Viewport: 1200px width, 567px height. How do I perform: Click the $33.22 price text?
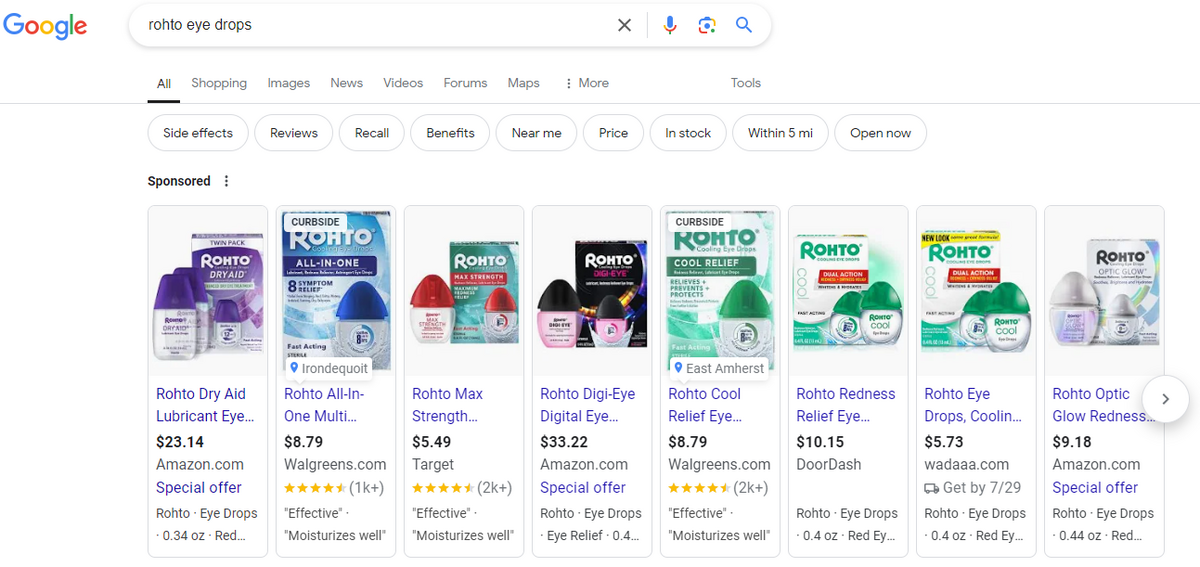(564, 442)
